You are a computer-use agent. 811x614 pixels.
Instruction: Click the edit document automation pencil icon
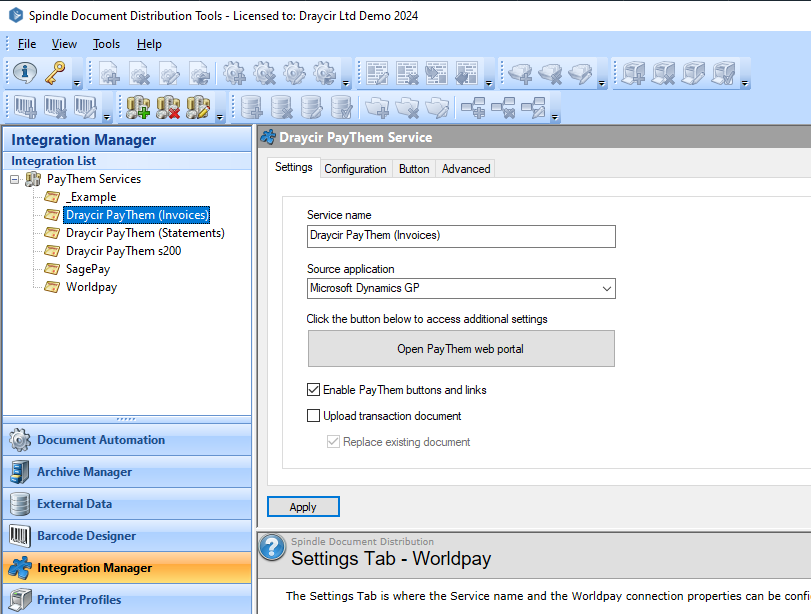point(169,73)
